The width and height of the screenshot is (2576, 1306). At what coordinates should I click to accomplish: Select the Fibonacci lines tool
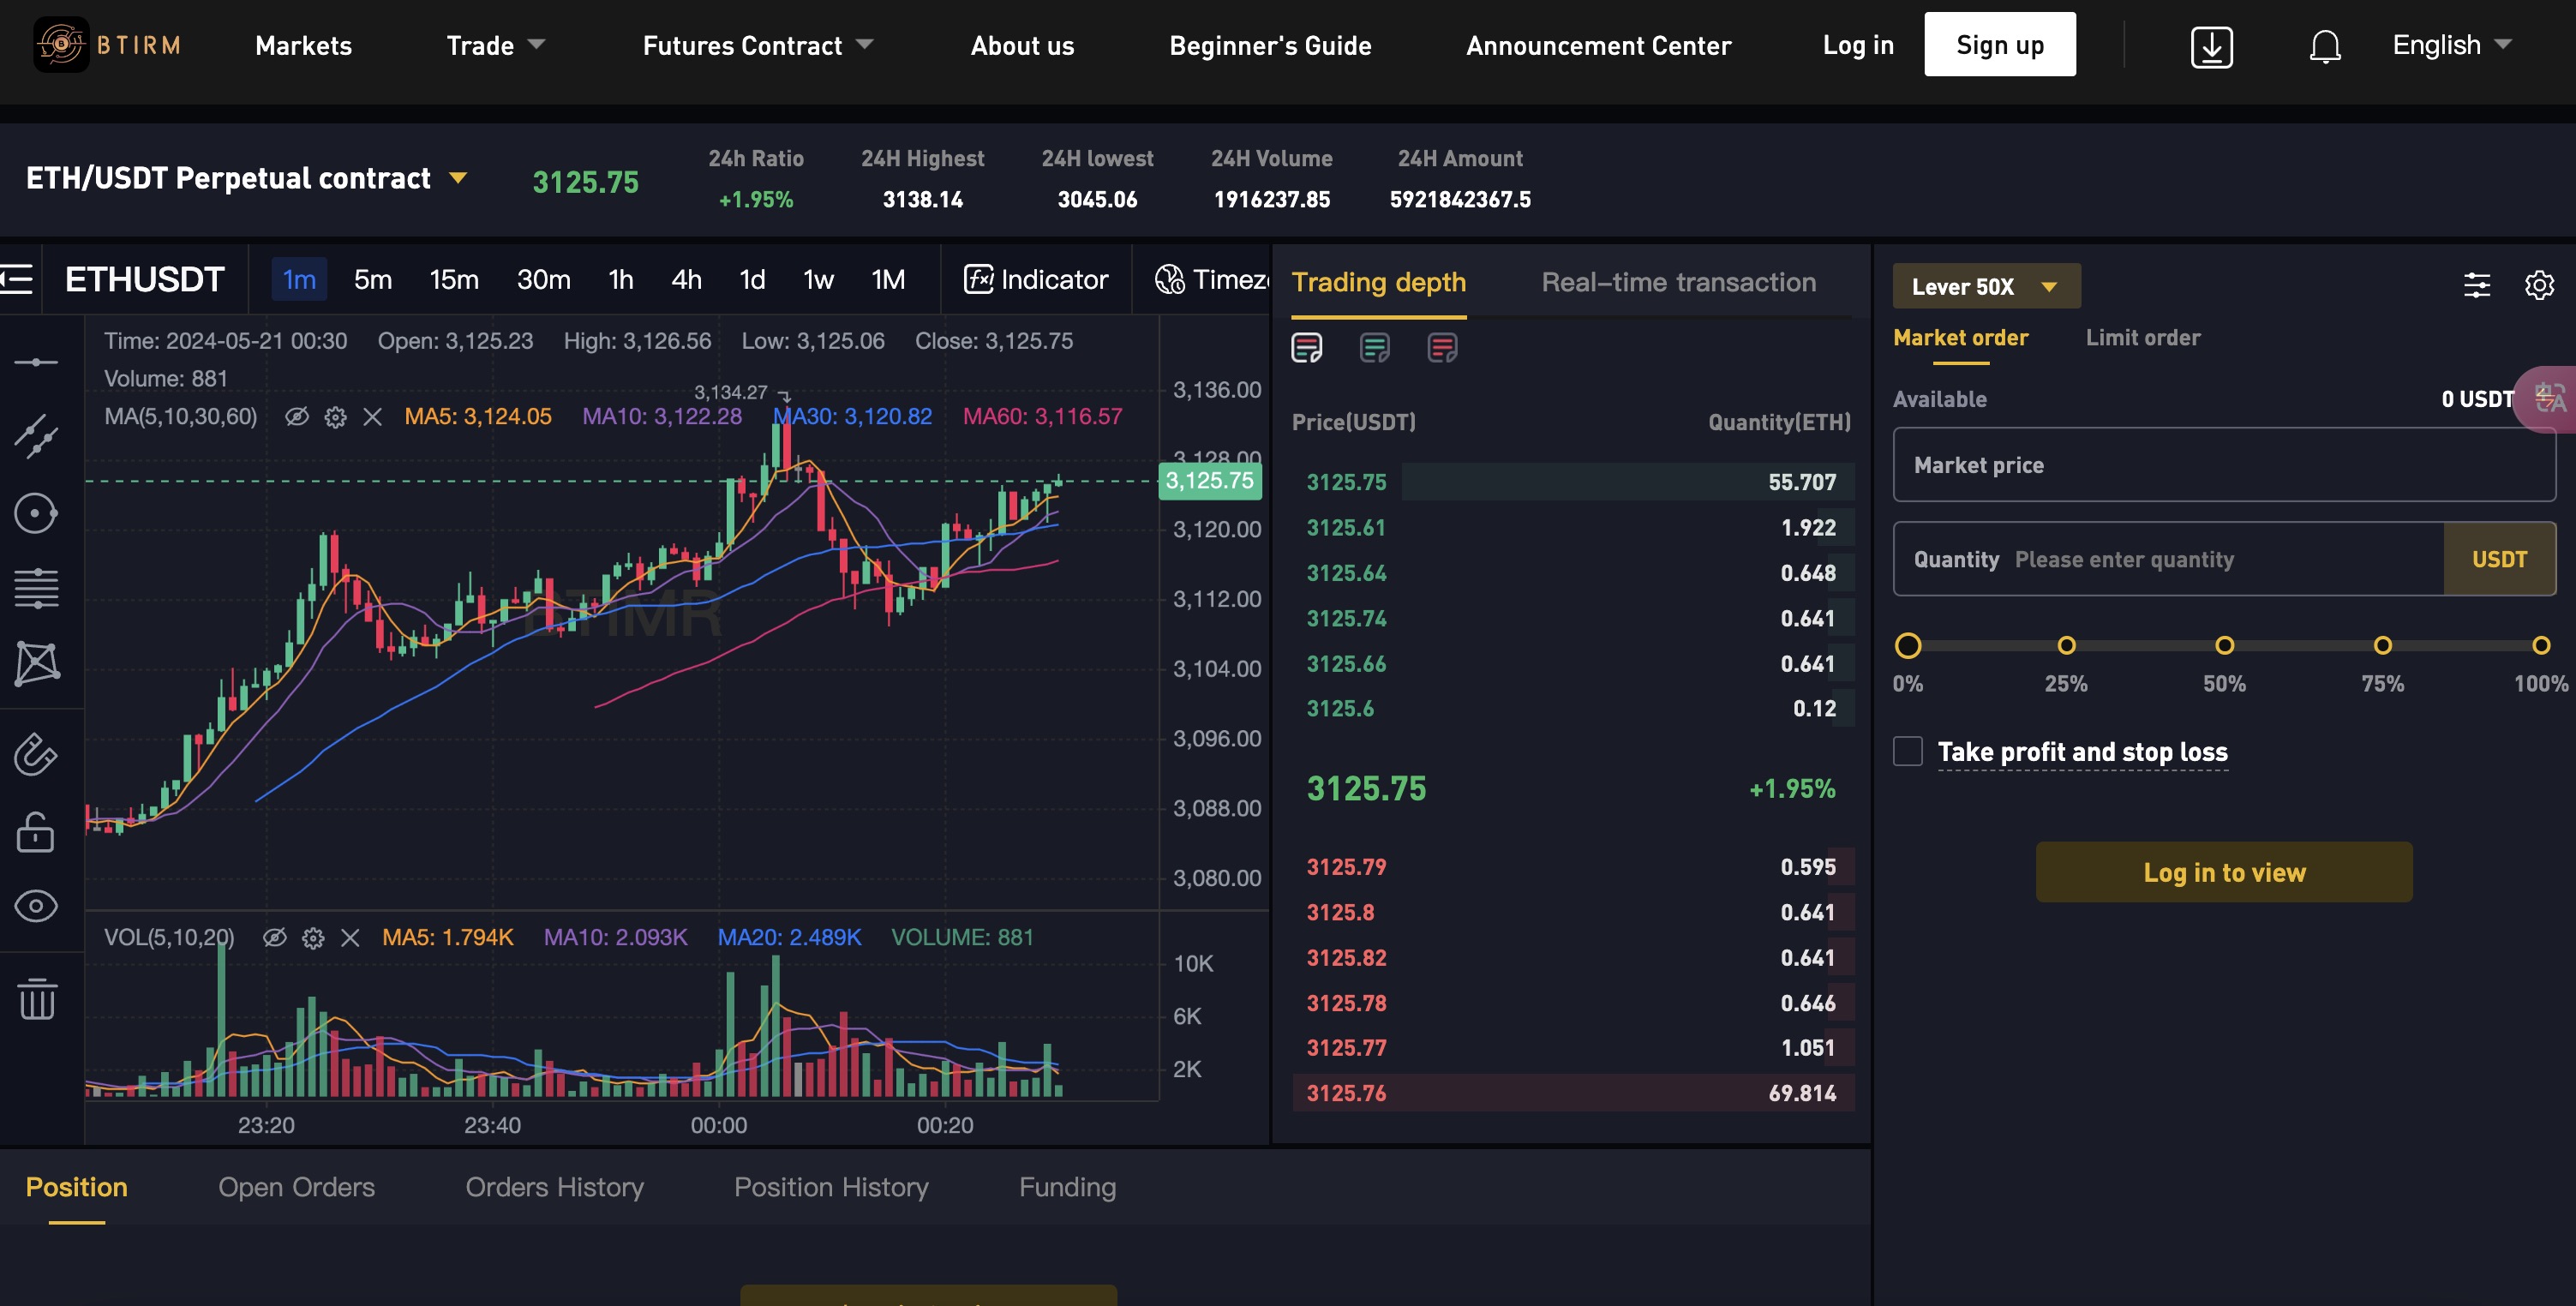(36, 588)
